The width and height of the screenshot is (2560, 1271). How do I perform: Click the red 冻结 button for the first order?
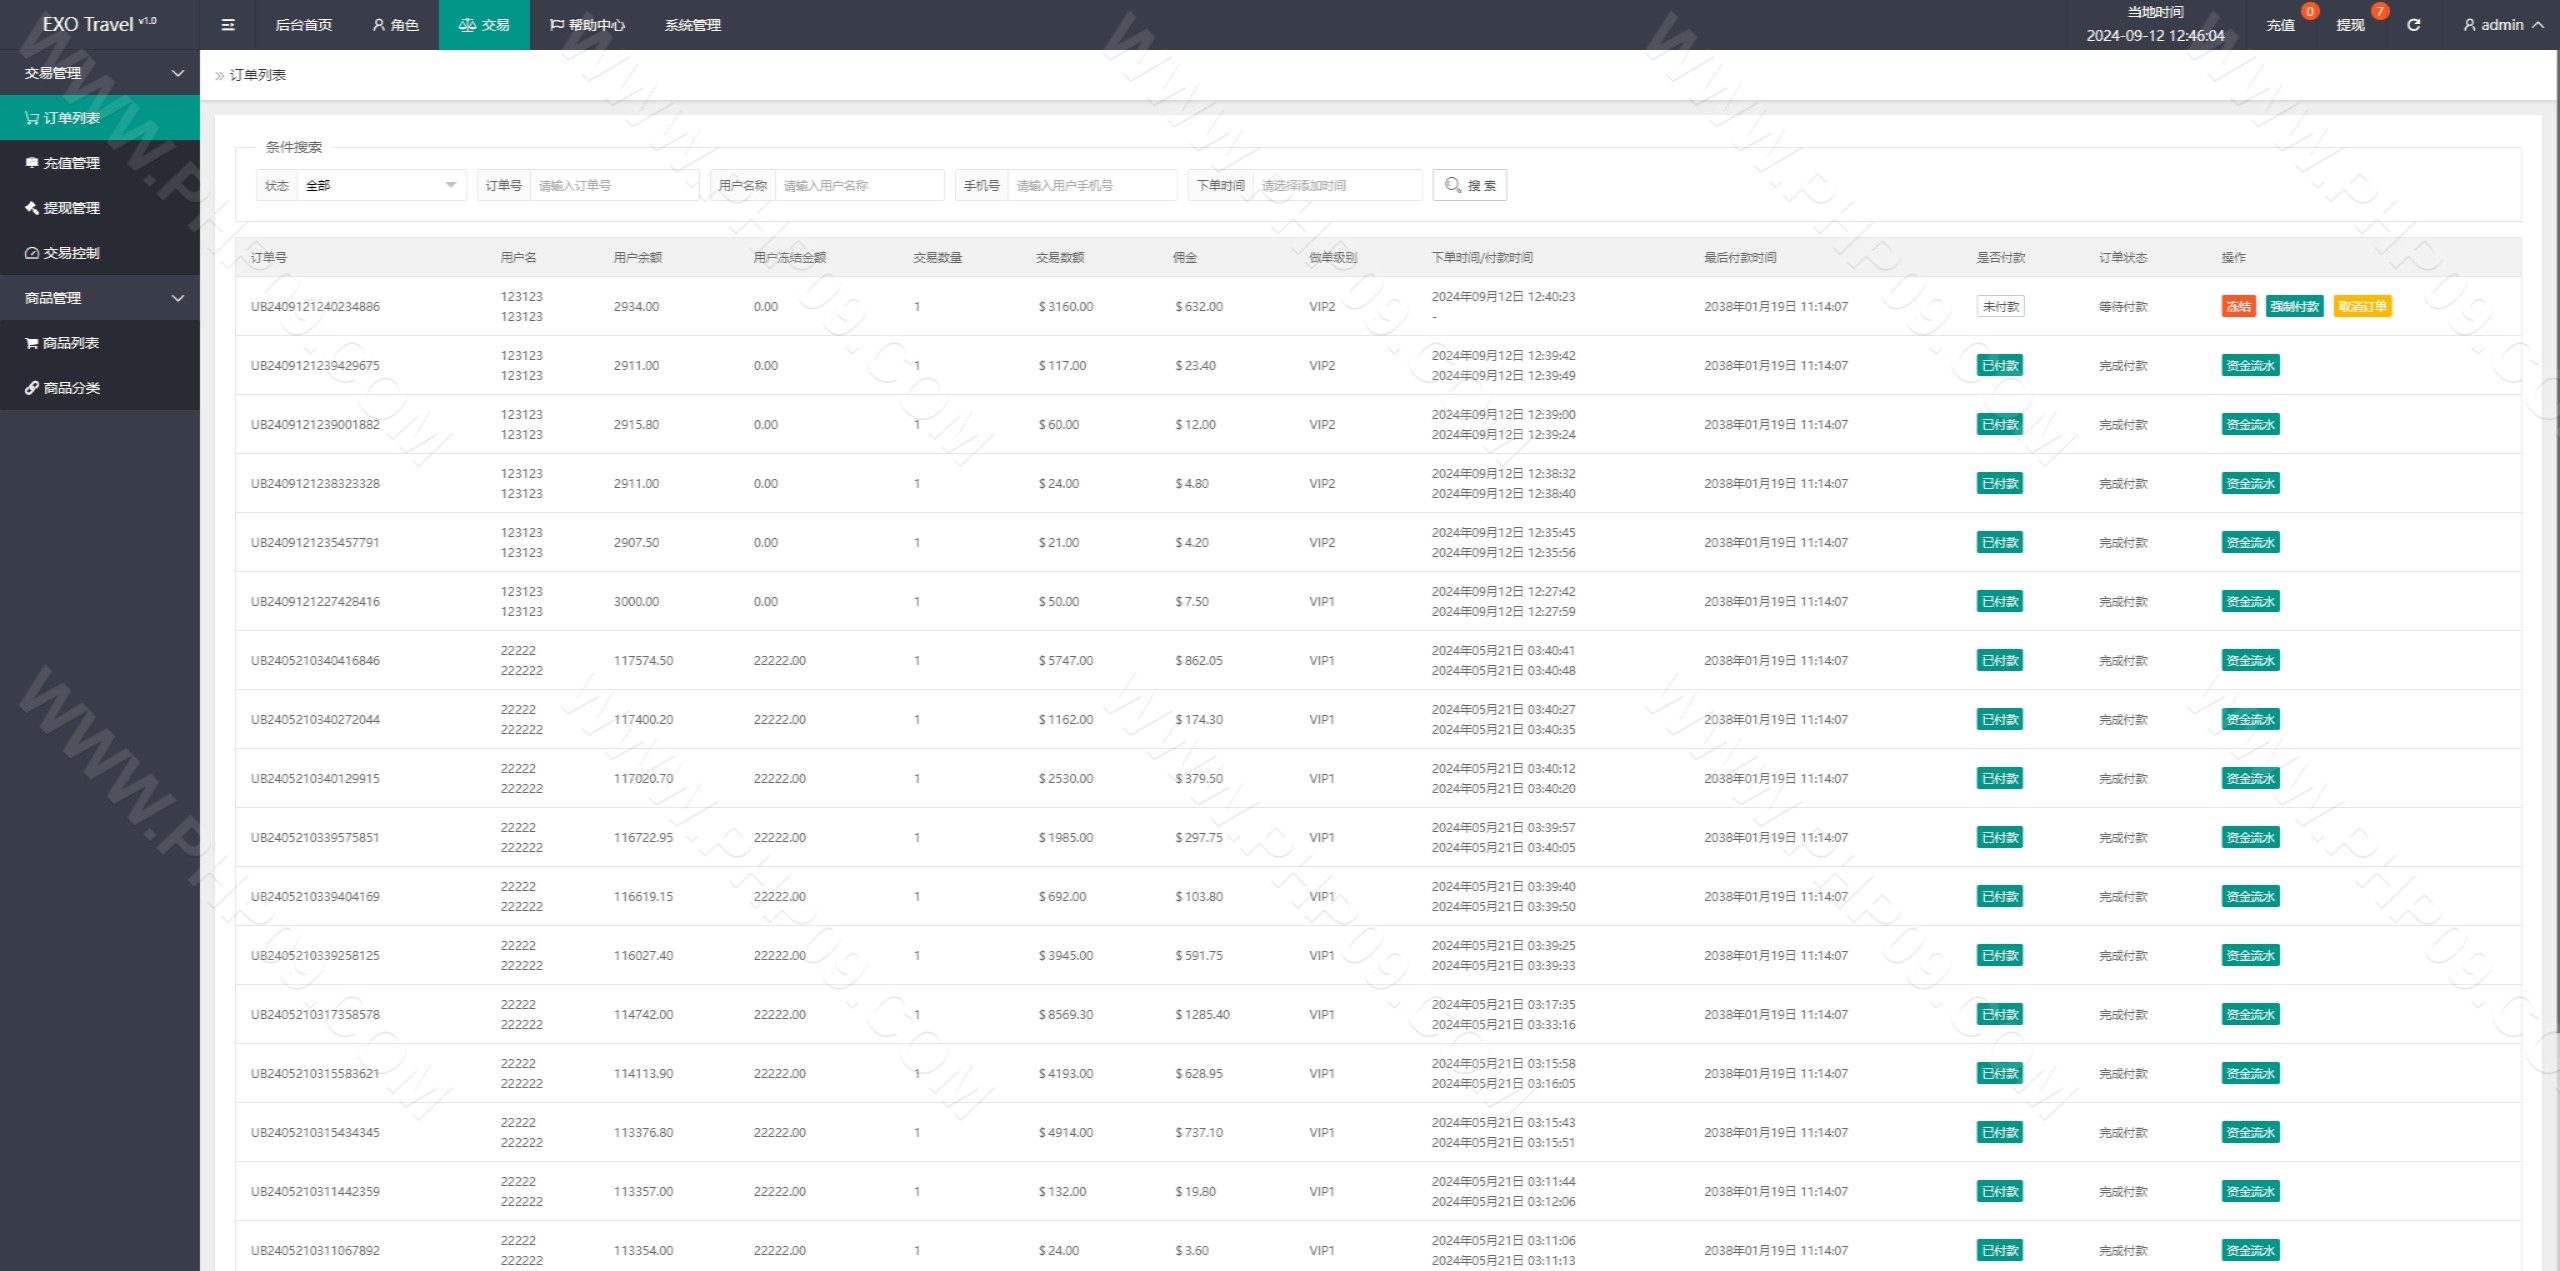click(2238, 307)
